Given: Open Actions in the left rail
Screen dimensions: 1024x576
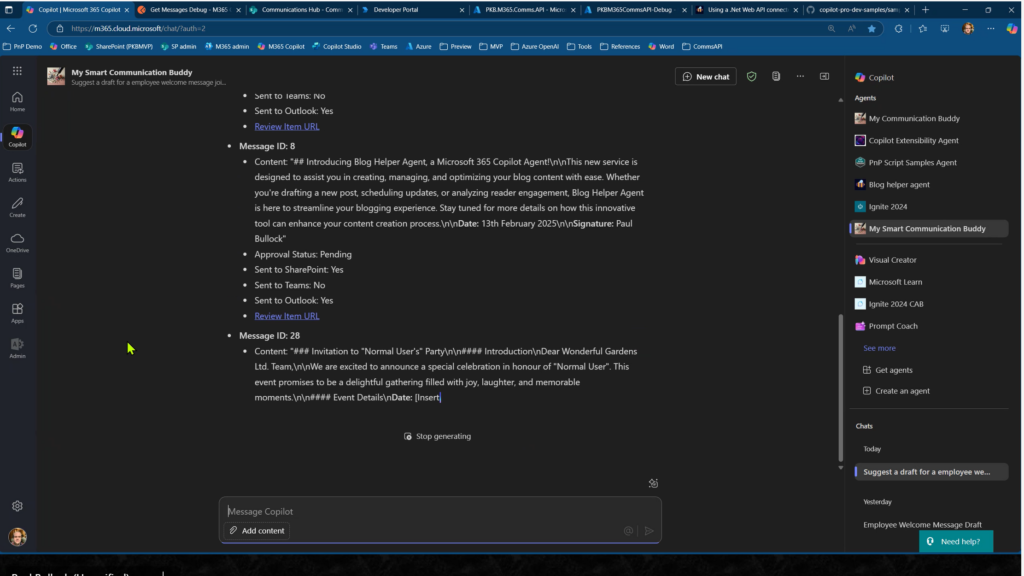Looking at the screenshot, I should coord(17,172).
